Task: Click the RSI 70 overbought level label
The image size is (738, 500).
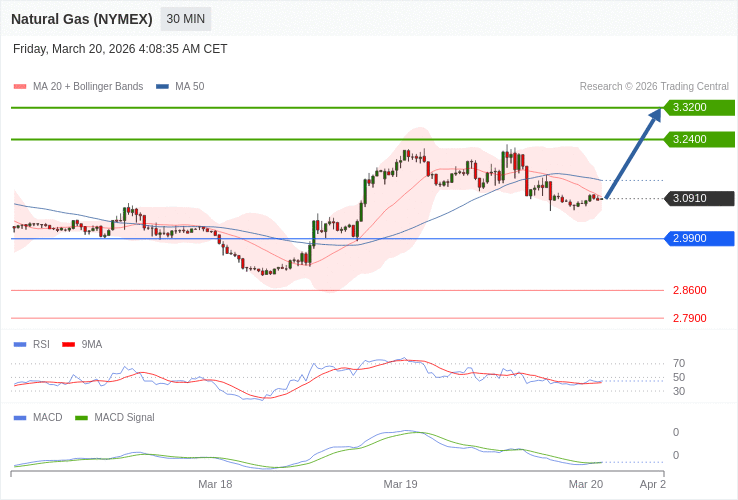Action: coord(679,363)
